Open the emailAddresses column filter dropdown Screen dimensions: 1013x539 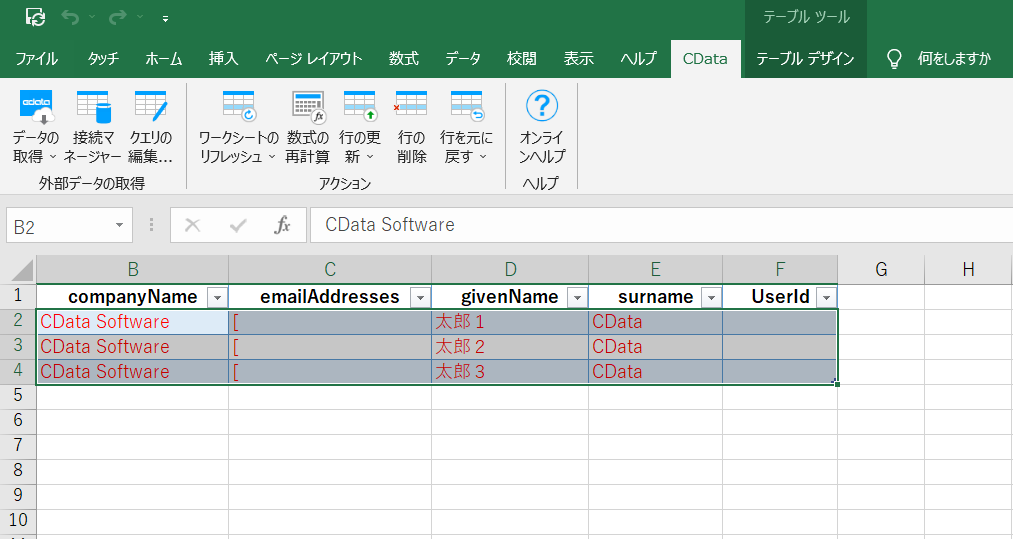click(x=420, y=297)
